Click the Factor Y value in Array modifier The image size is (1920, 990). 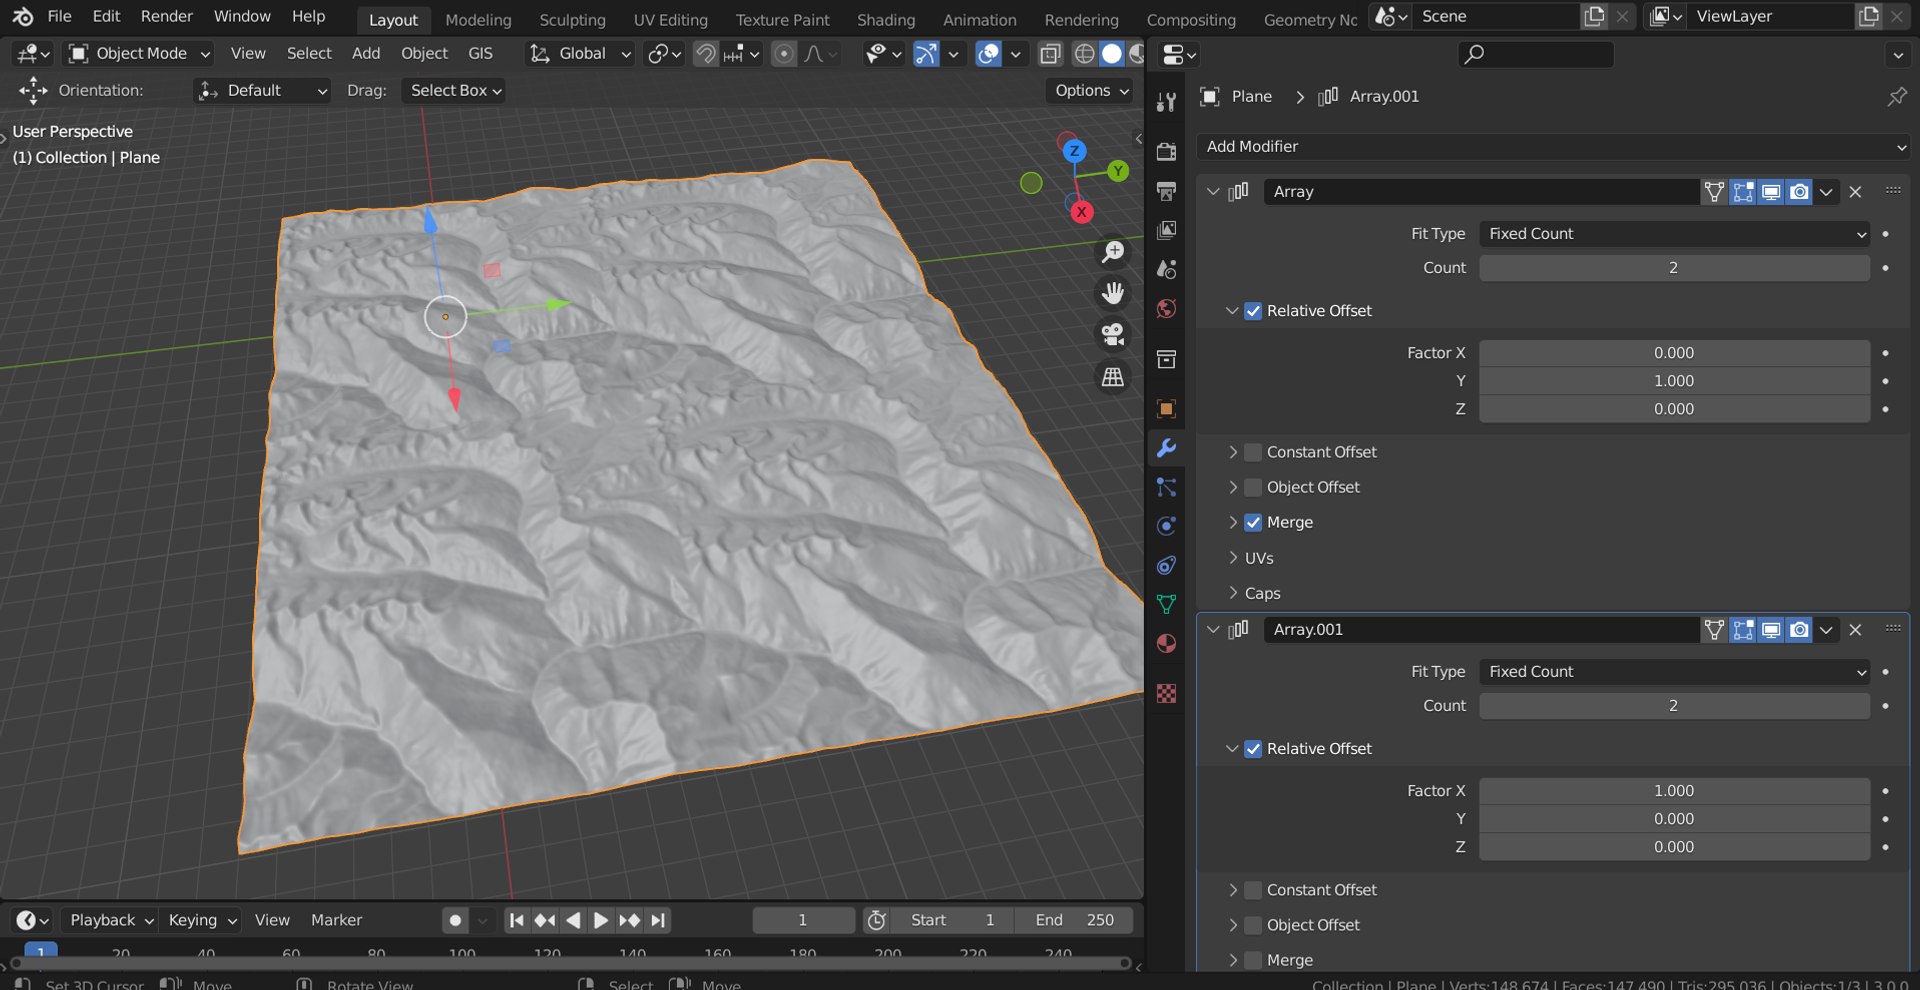[x=1674, y=381]
